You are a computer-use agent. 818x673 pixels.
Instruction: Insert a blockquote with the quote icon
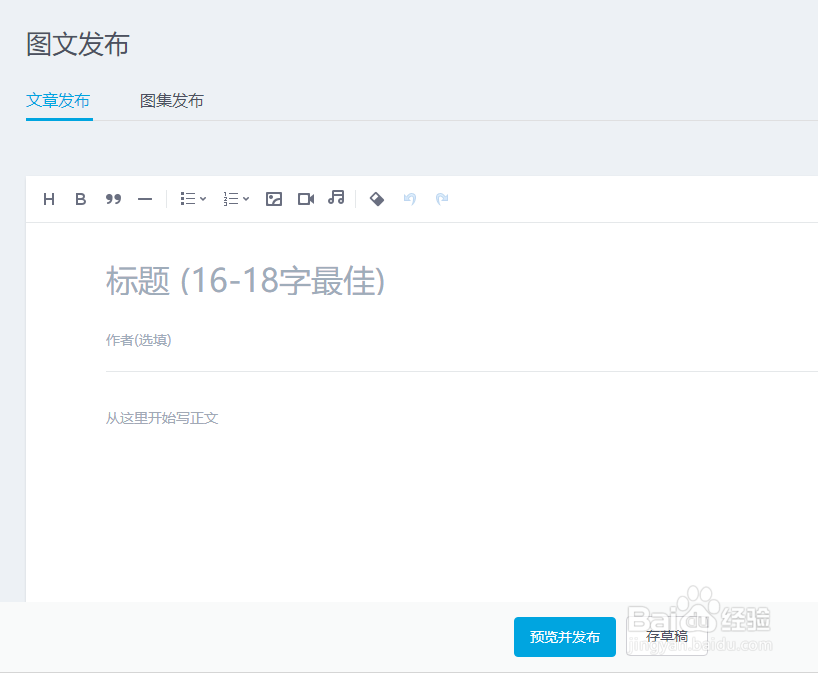(x=113, y=198)
